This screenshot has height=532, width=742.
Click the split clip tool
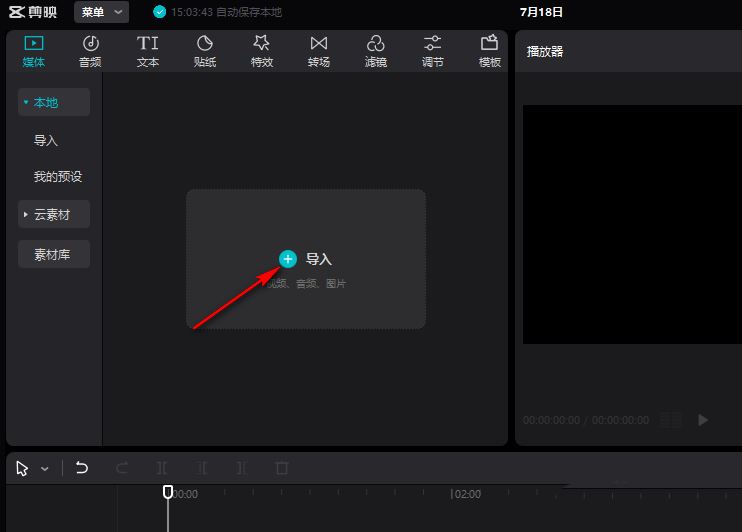(162, 468)
